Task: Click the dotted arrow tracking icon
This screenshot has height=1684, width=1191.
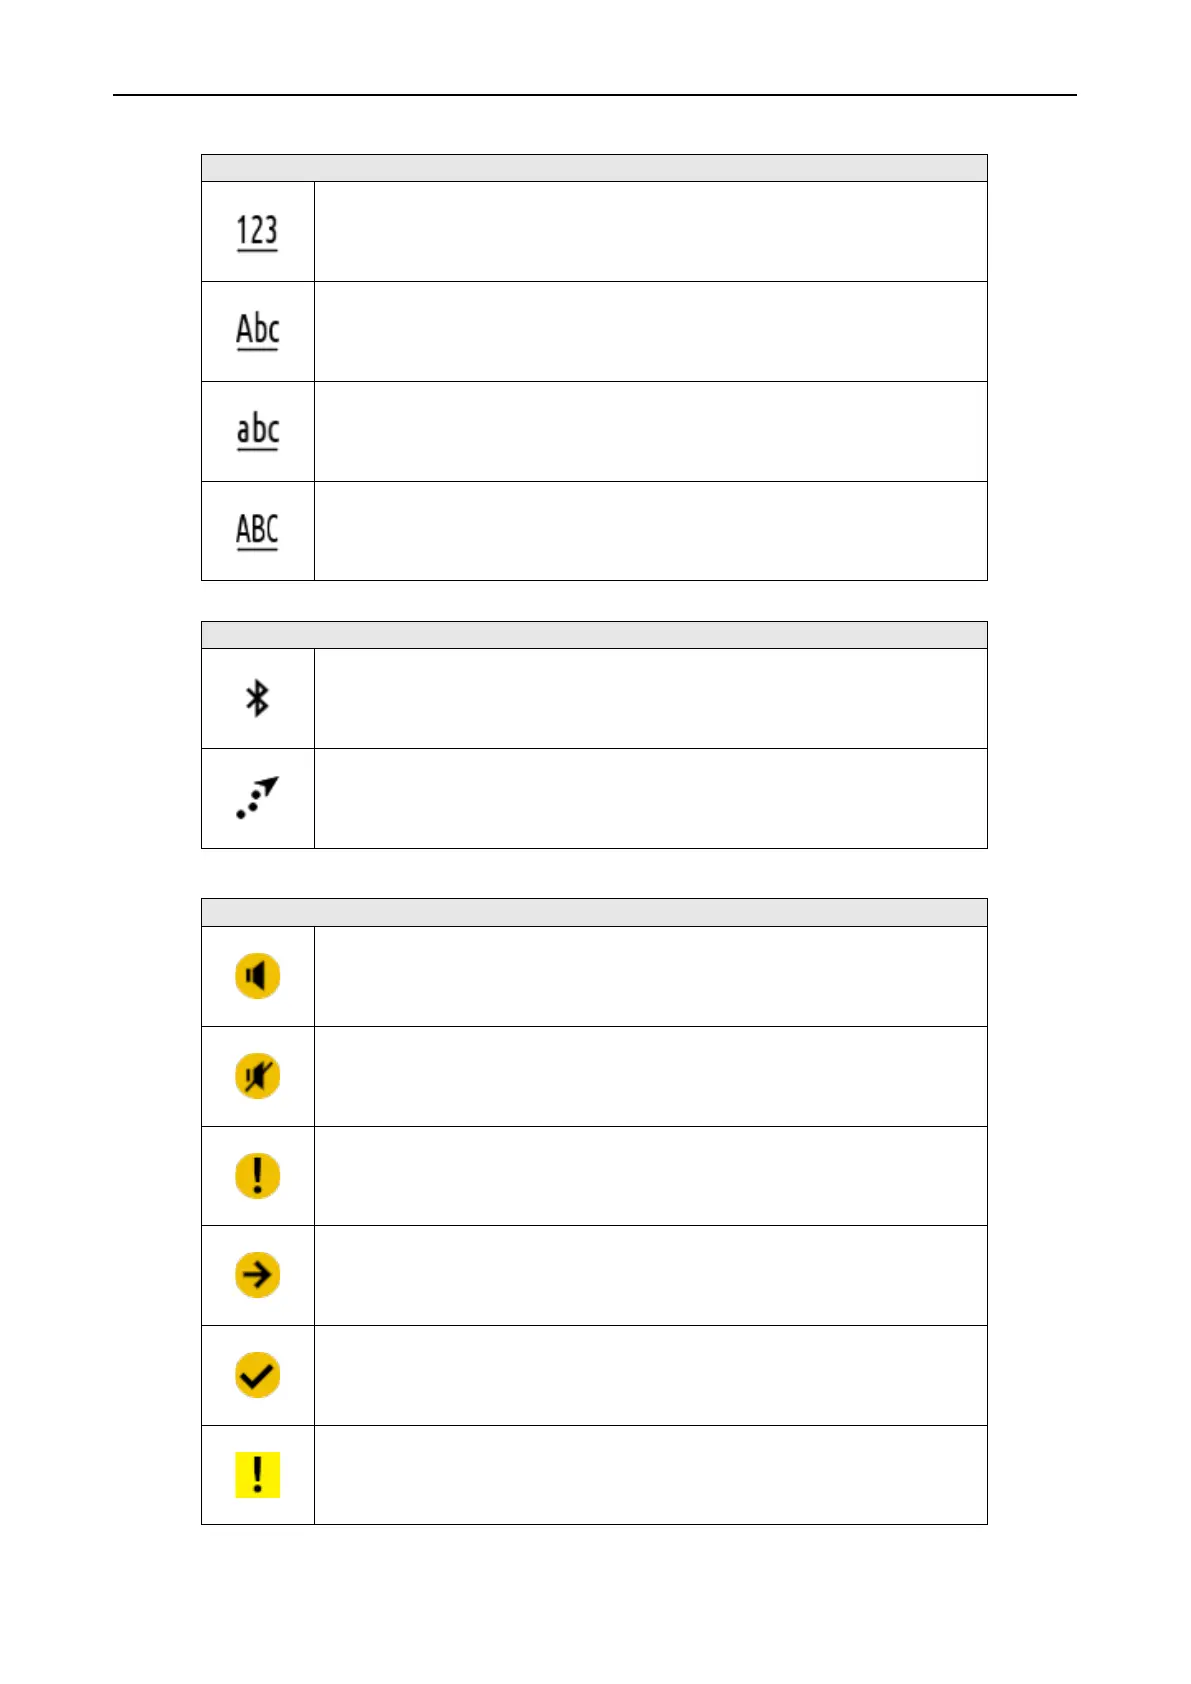Action: point(257,798)
